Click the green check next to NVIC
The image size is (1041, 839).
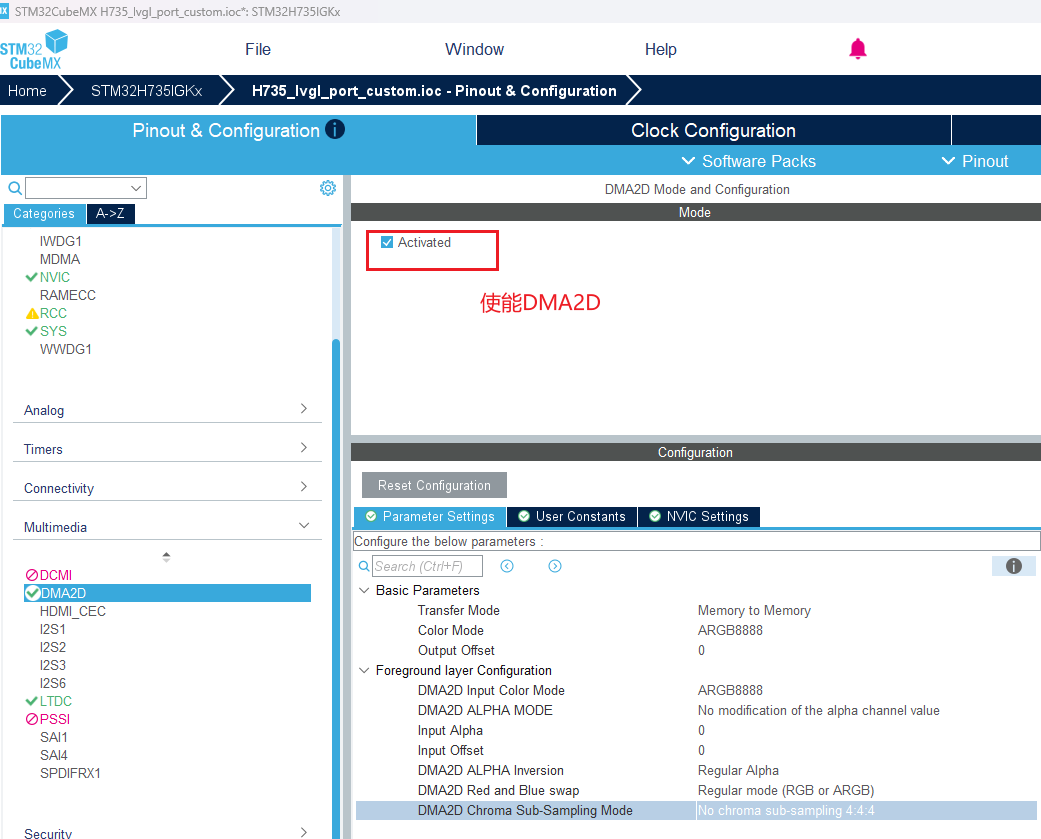[31, 277]
